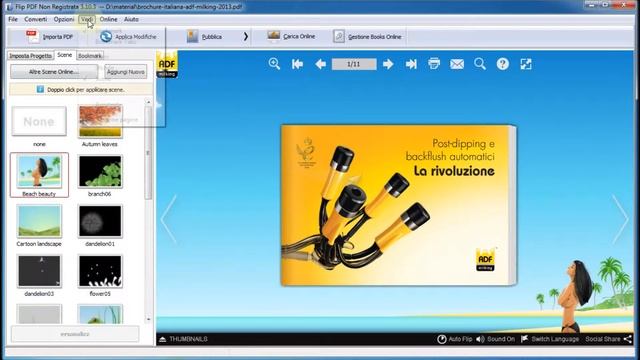The width and height of the screenshot is (640, 360).
Task: Click page number field showing 1/11
Action: pyautogui.click(x=354, y=64)
